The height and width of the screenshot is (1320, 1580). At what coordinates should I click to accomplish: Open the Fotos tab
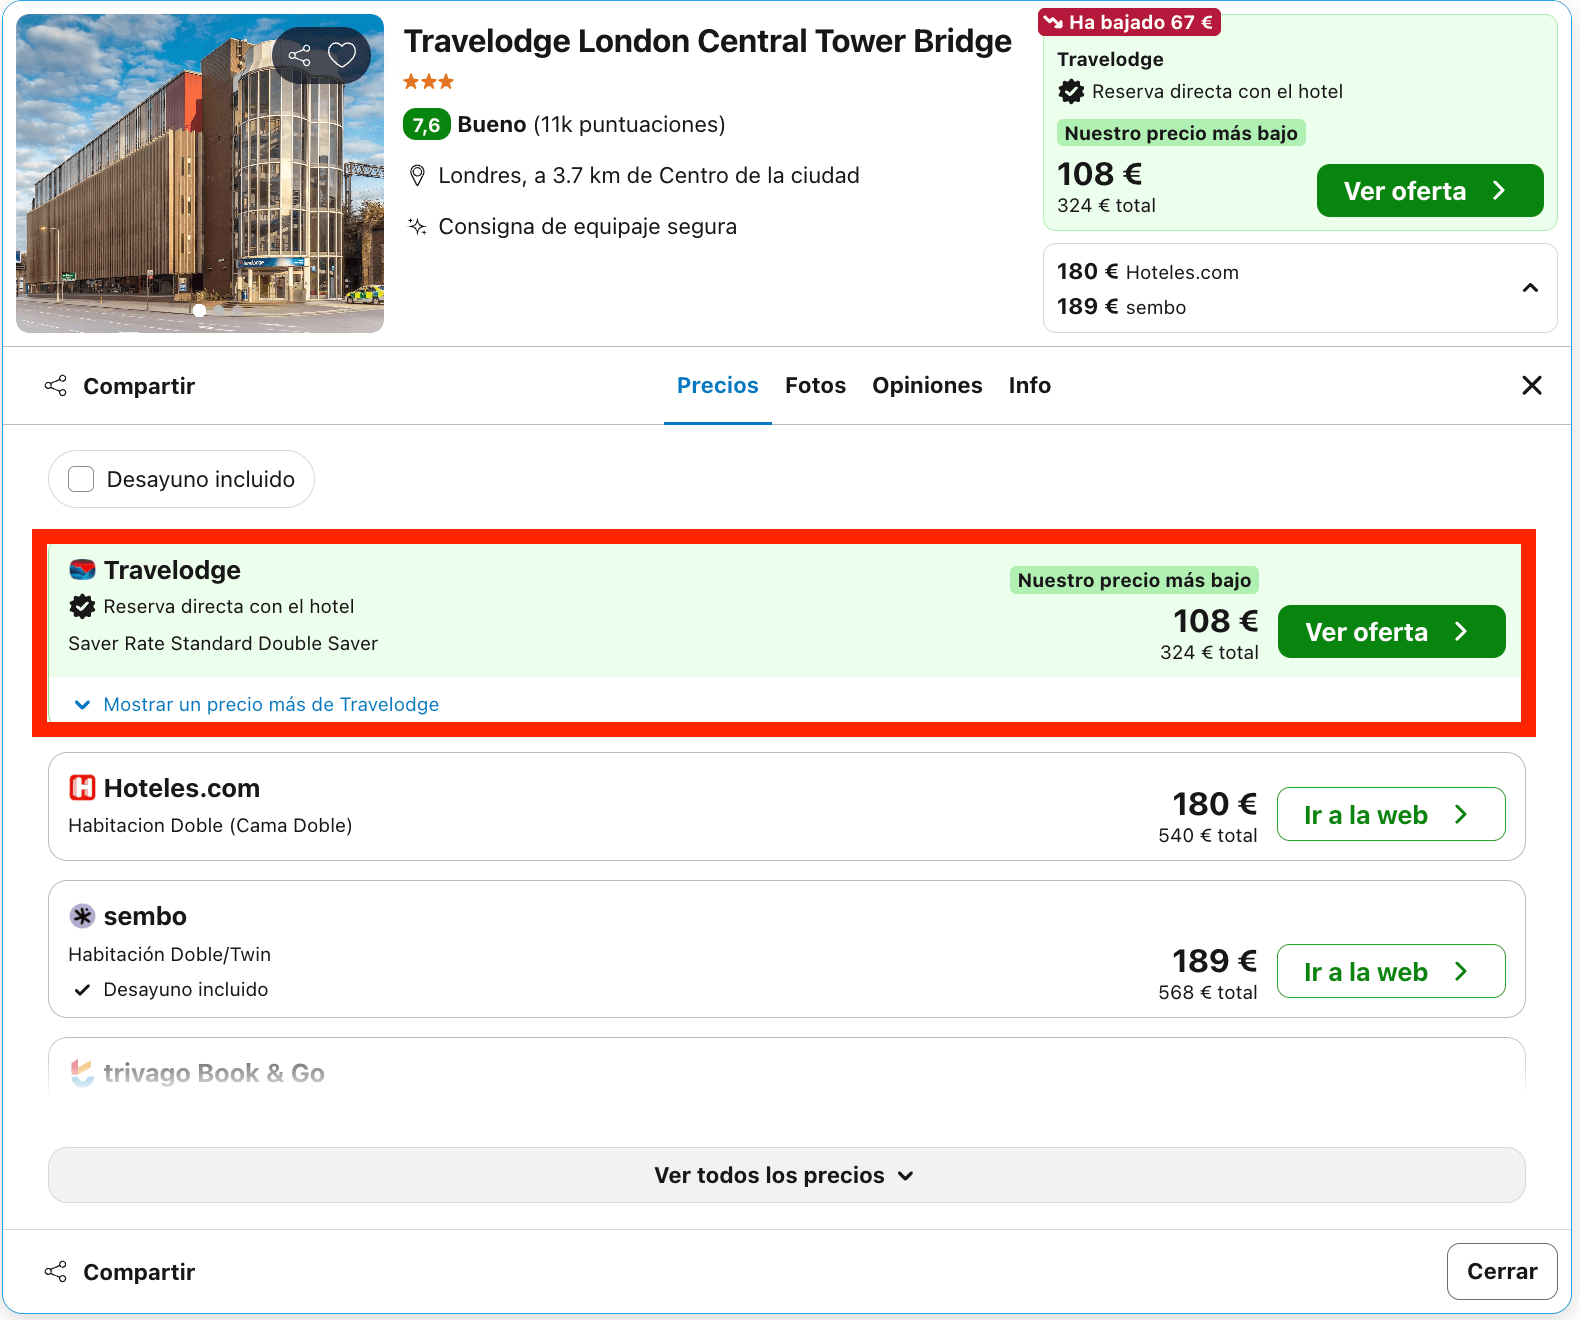[x=815, y=386]
